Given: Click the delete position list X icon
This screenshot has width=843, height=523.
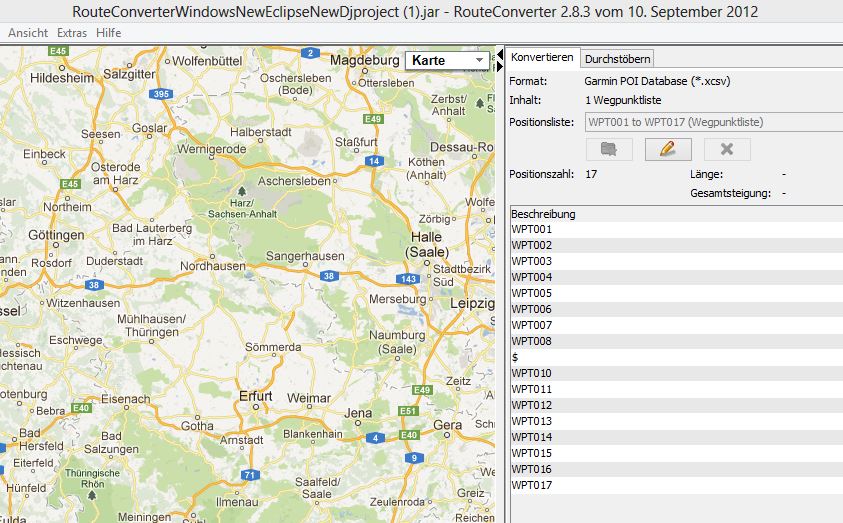Looking at the screenshot, I should click(x=727, y=149).
